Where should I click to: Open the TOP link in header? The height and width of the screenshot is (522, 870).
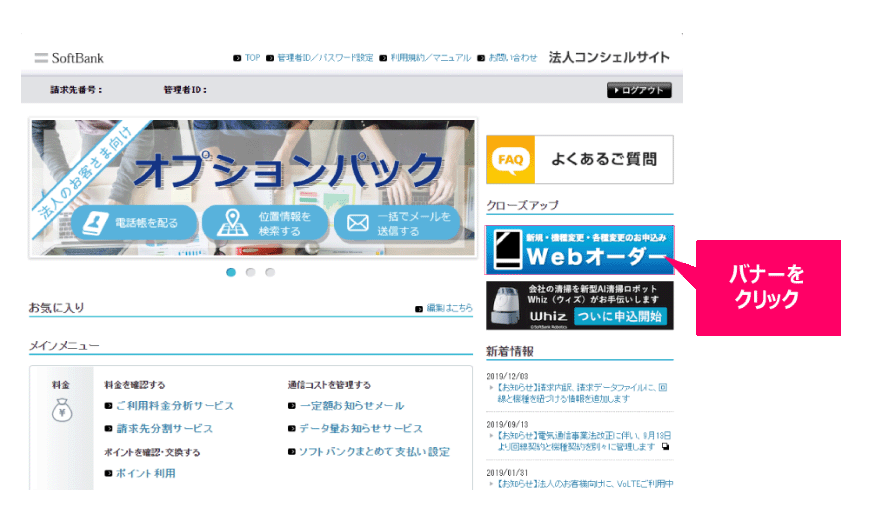pyautogui.click(x=252, y=58)
